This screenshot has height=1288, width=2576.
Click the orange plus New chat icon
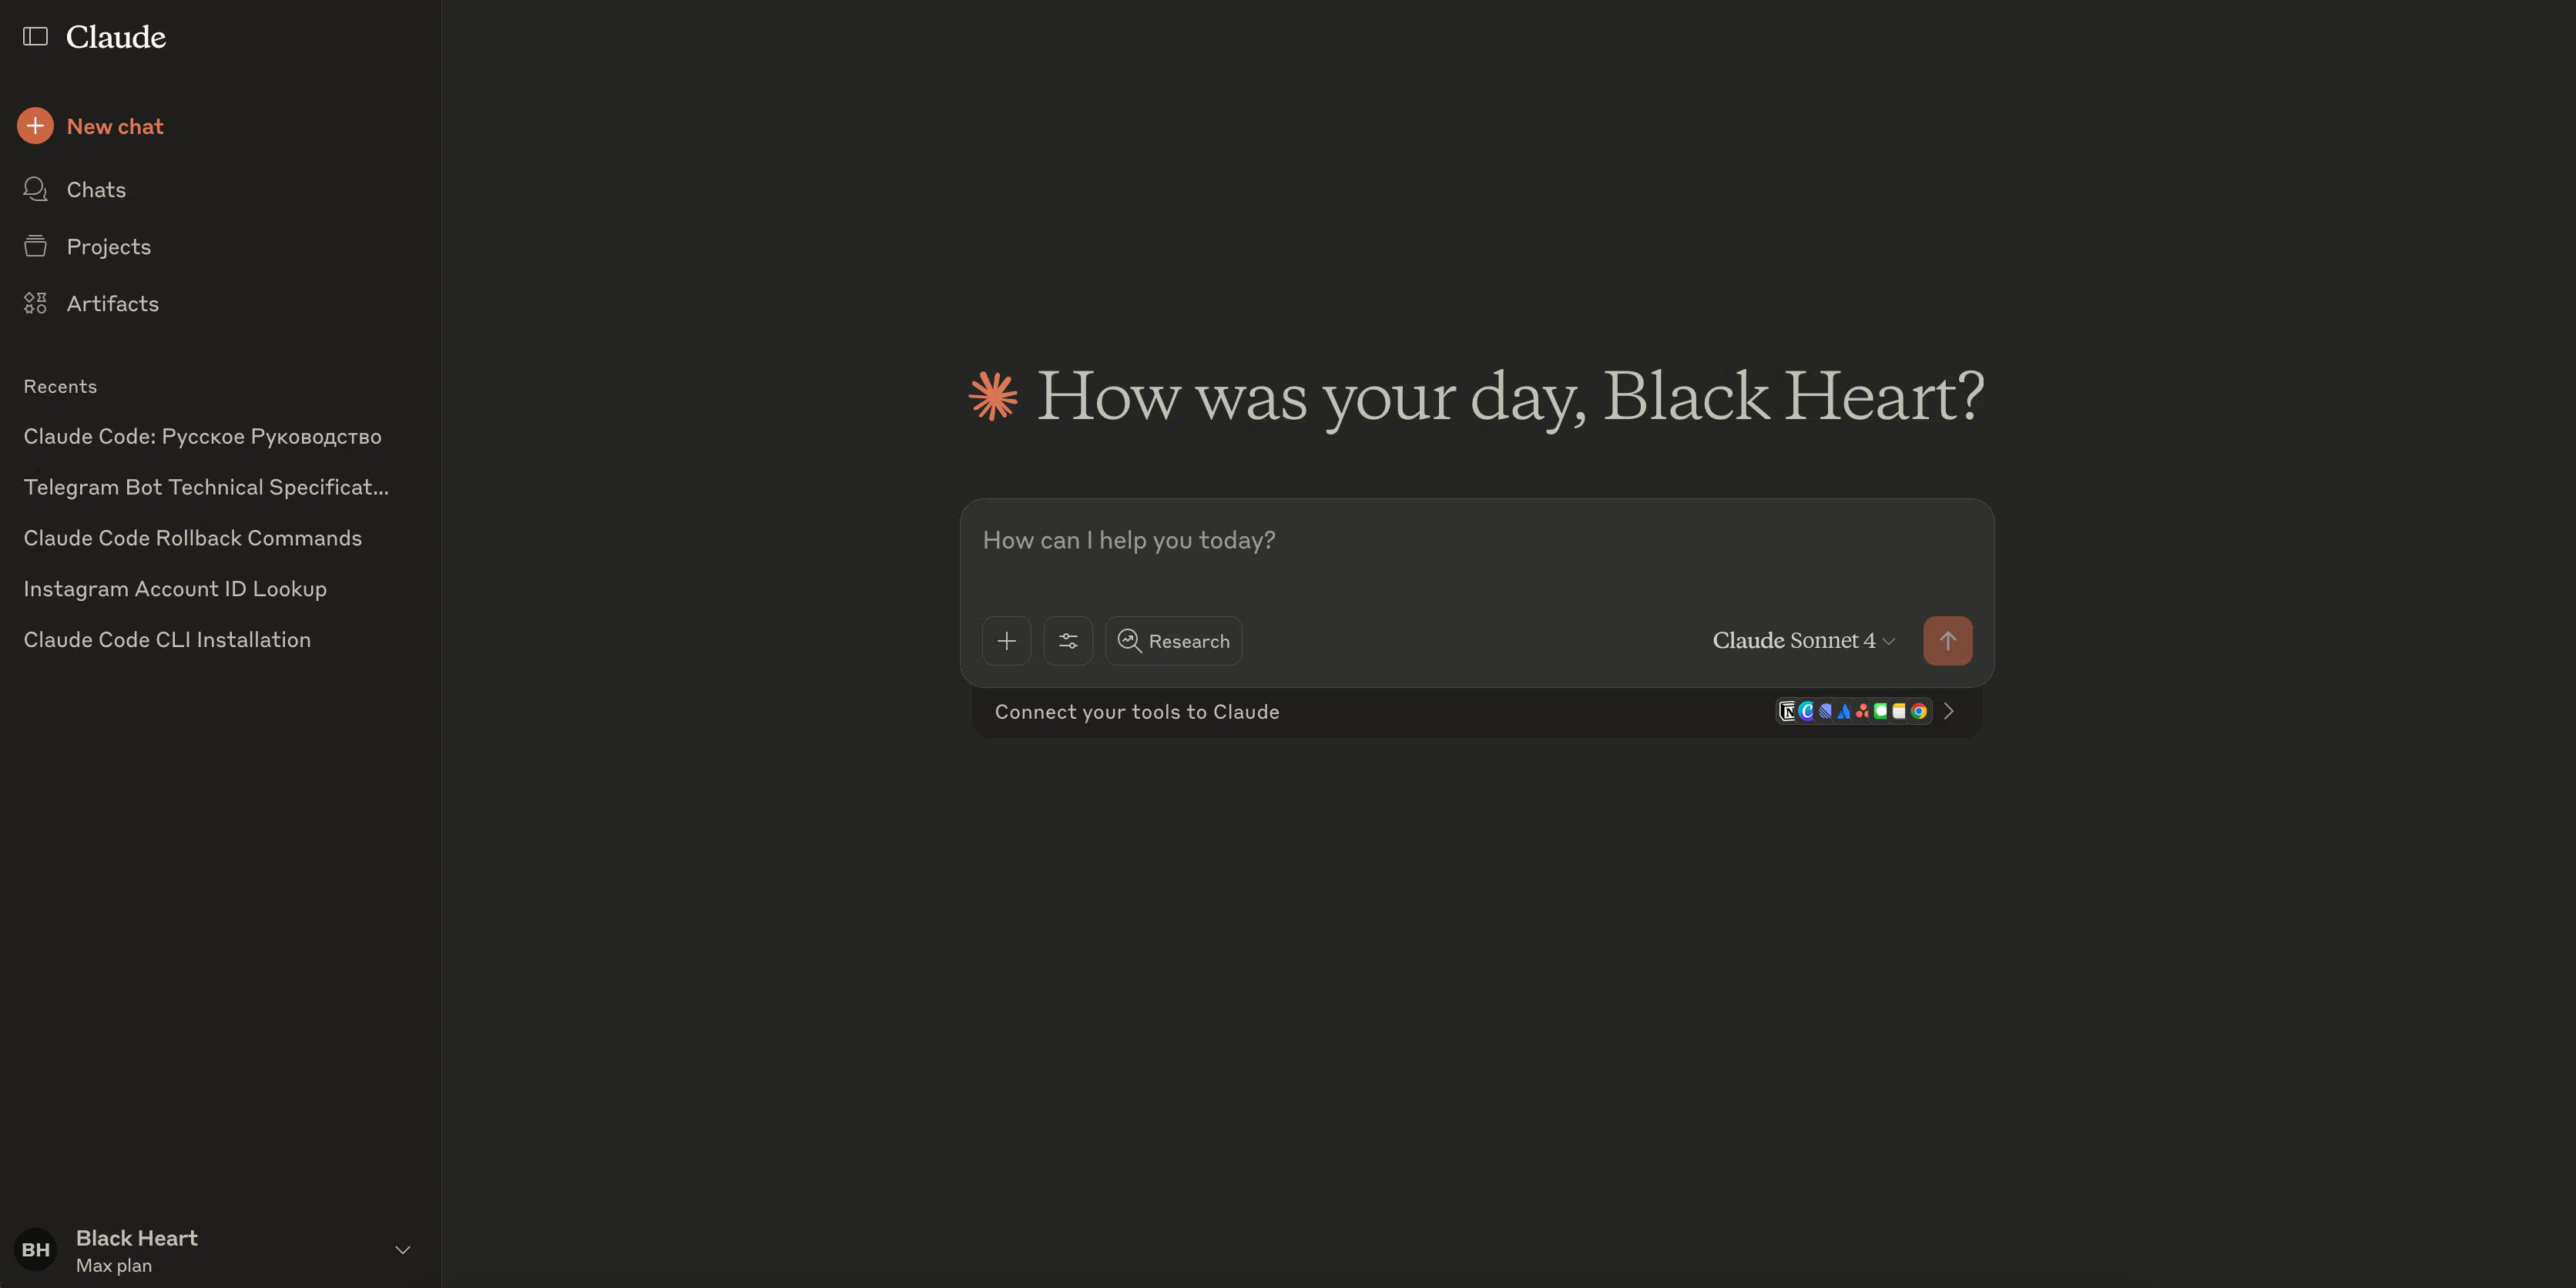tap(35, 126)
